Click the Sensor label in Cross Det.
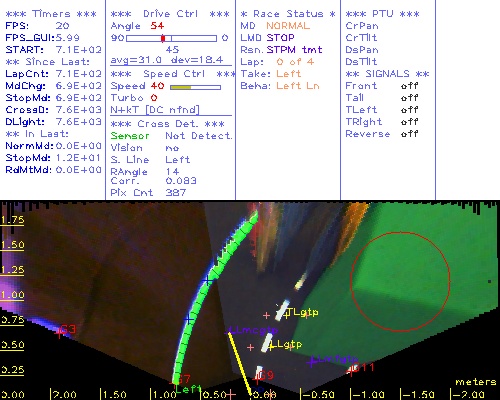This screenshot has height=400, width=500. [x=130, y=136]
